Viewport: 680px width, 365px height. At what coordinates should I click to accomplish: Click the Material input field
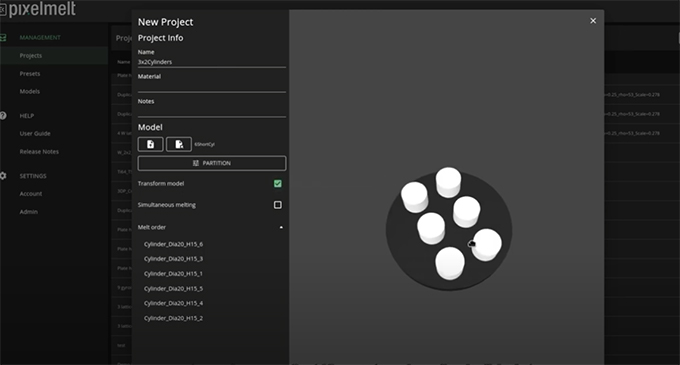(x=212, y=87)
